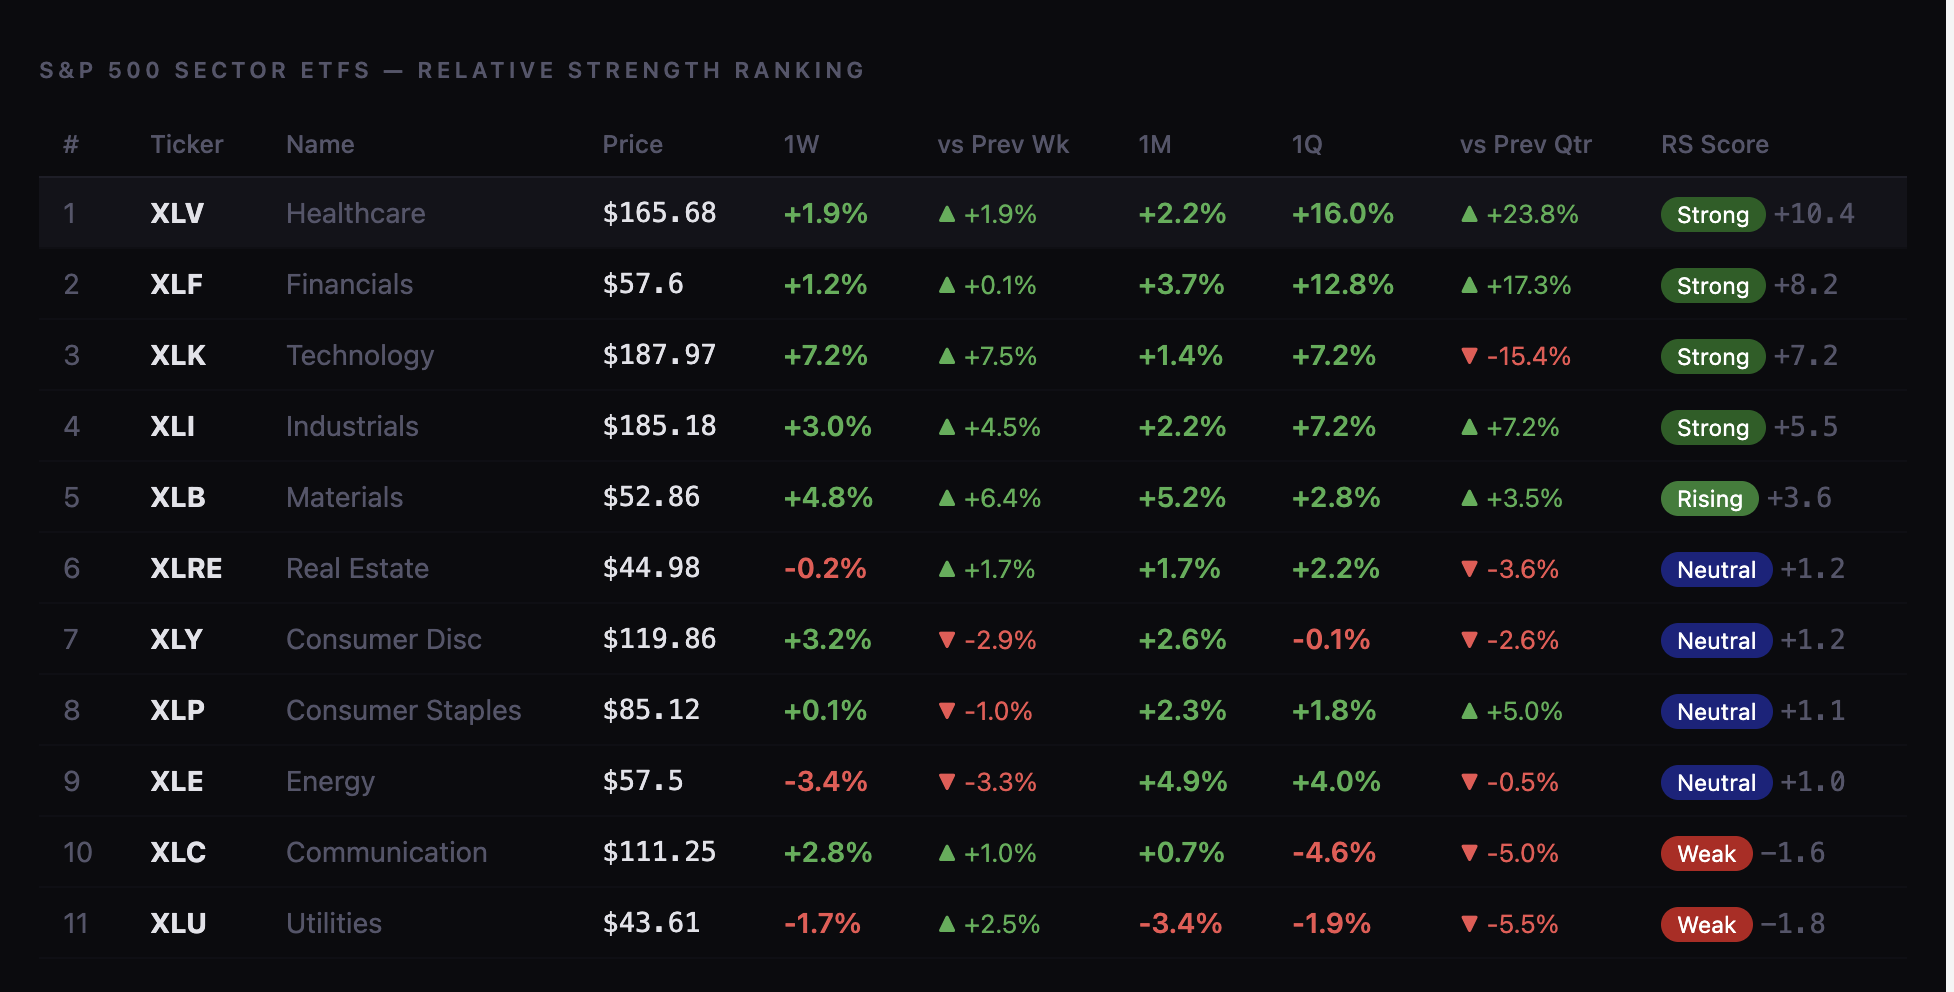
Task: Select the XLU ticker
Action: (x=178, y=923)
